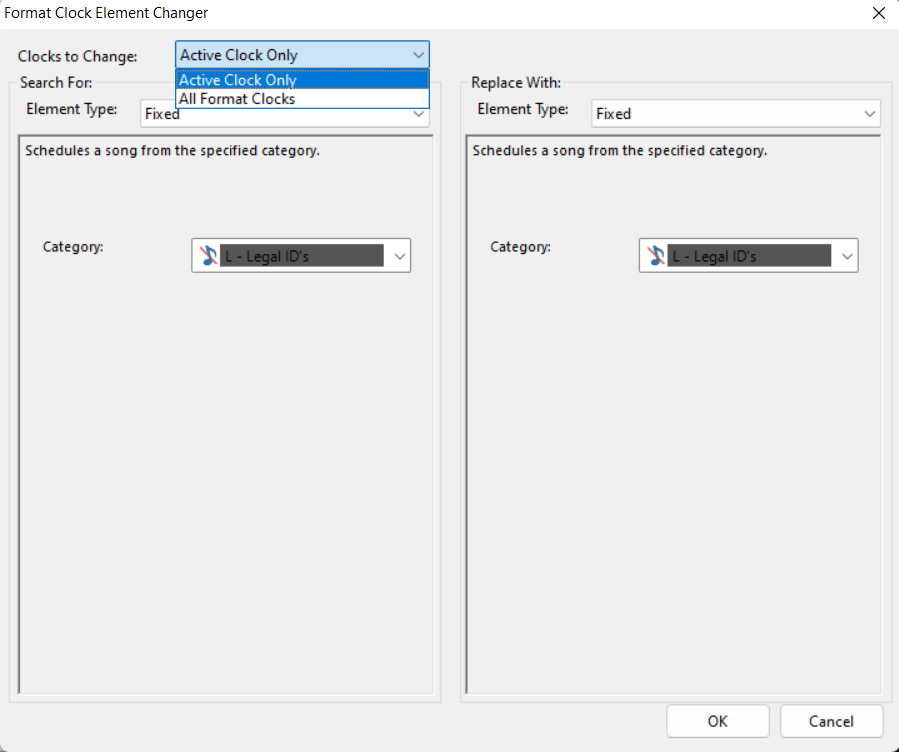This screenshot has width=899, height=752.
Task: Expand the Search For Category dropdown arrow
Action: coord(400,256)
